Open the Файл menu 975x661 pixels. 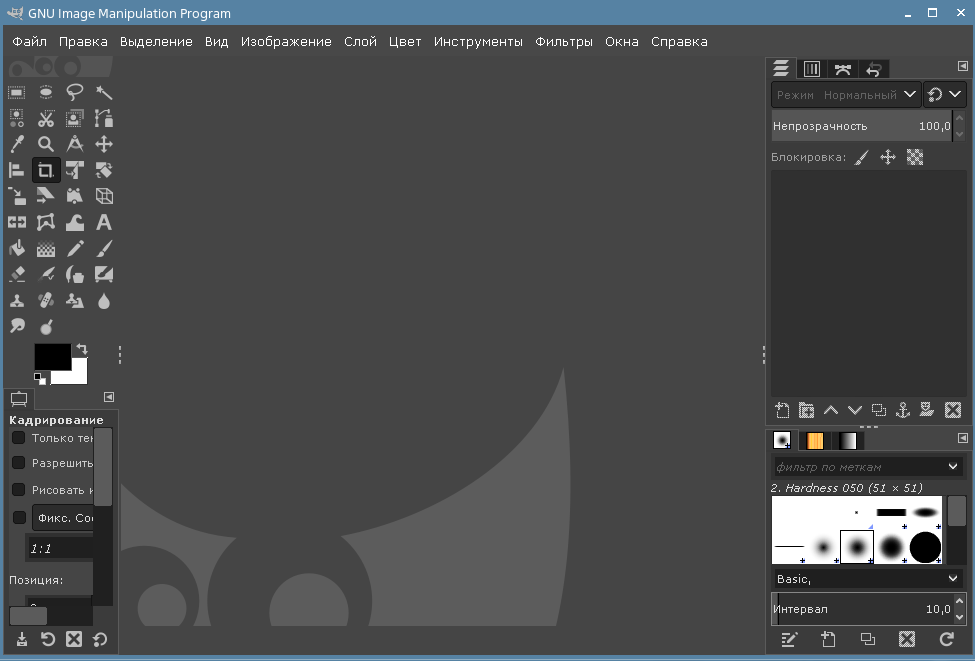pos(29,42)
